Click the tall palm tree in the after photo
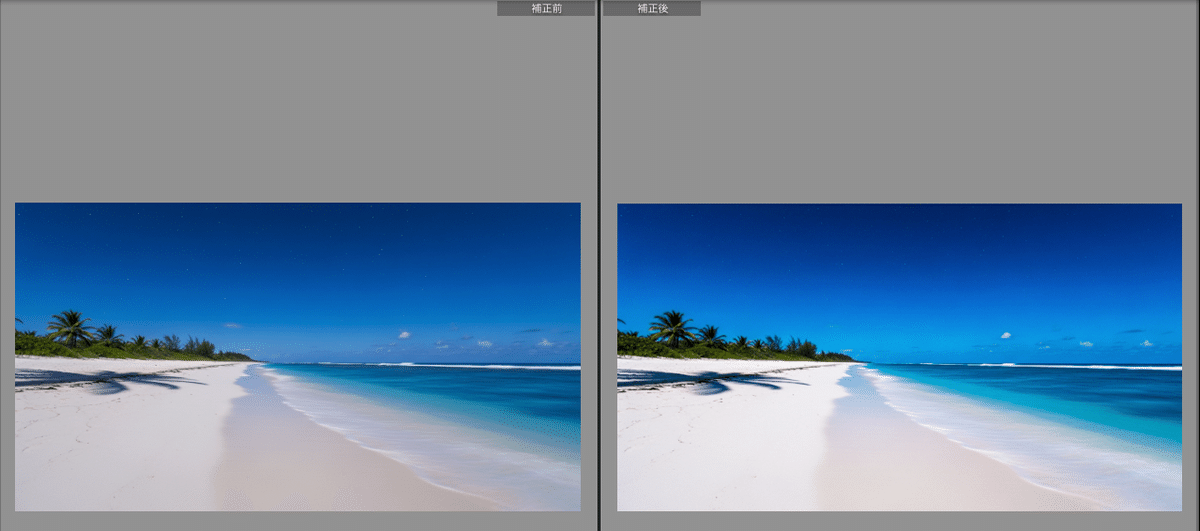Screen dimensions: 1200x531 pyautogui.click(x=673, y=327)
